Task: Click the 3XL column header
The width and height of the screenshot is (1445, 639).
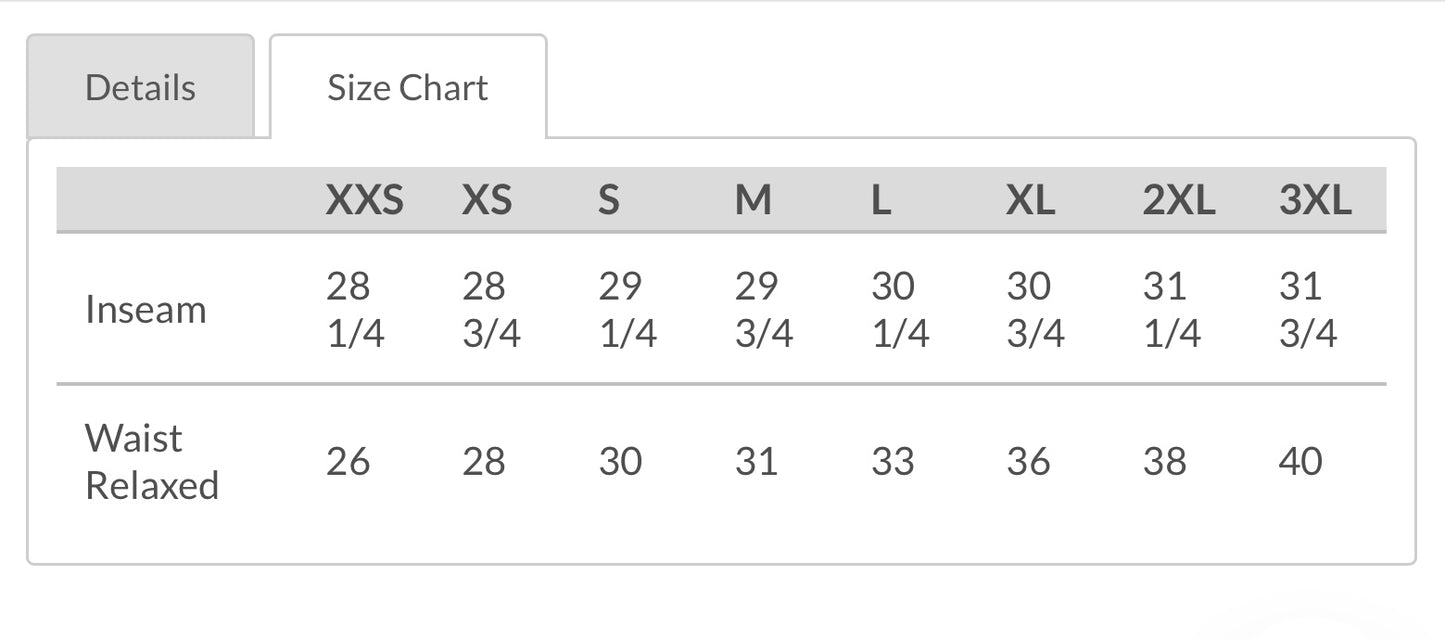Action: click(1315, 201)
